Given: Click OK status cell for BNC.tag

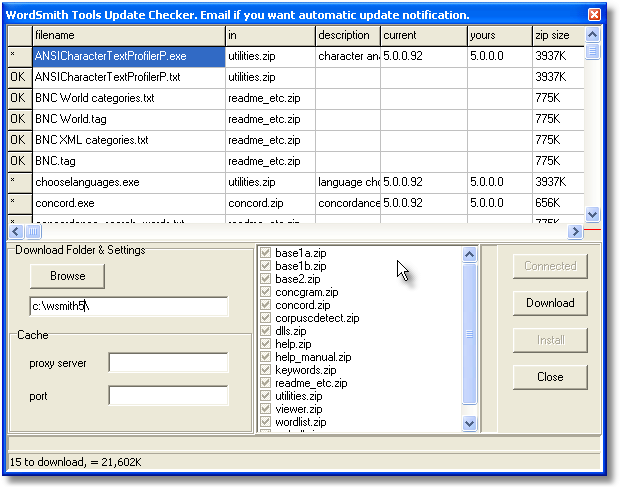Looking at the screenshot, I should (x=20, y=161).
